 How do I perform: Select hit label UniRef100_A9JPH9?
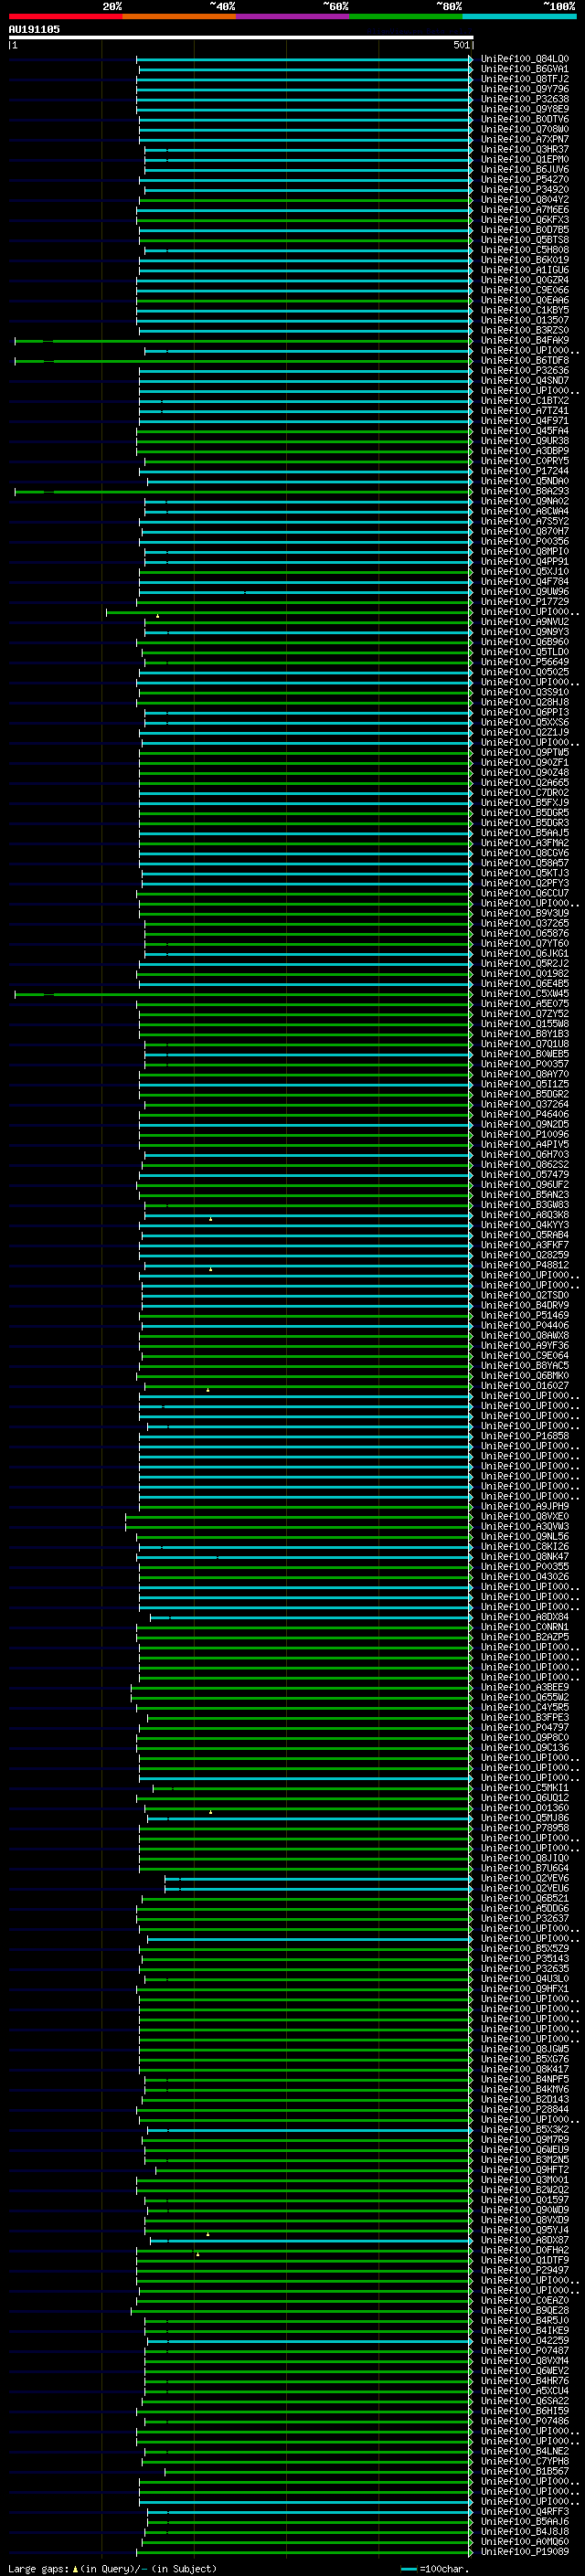(x=525, y=1507)
